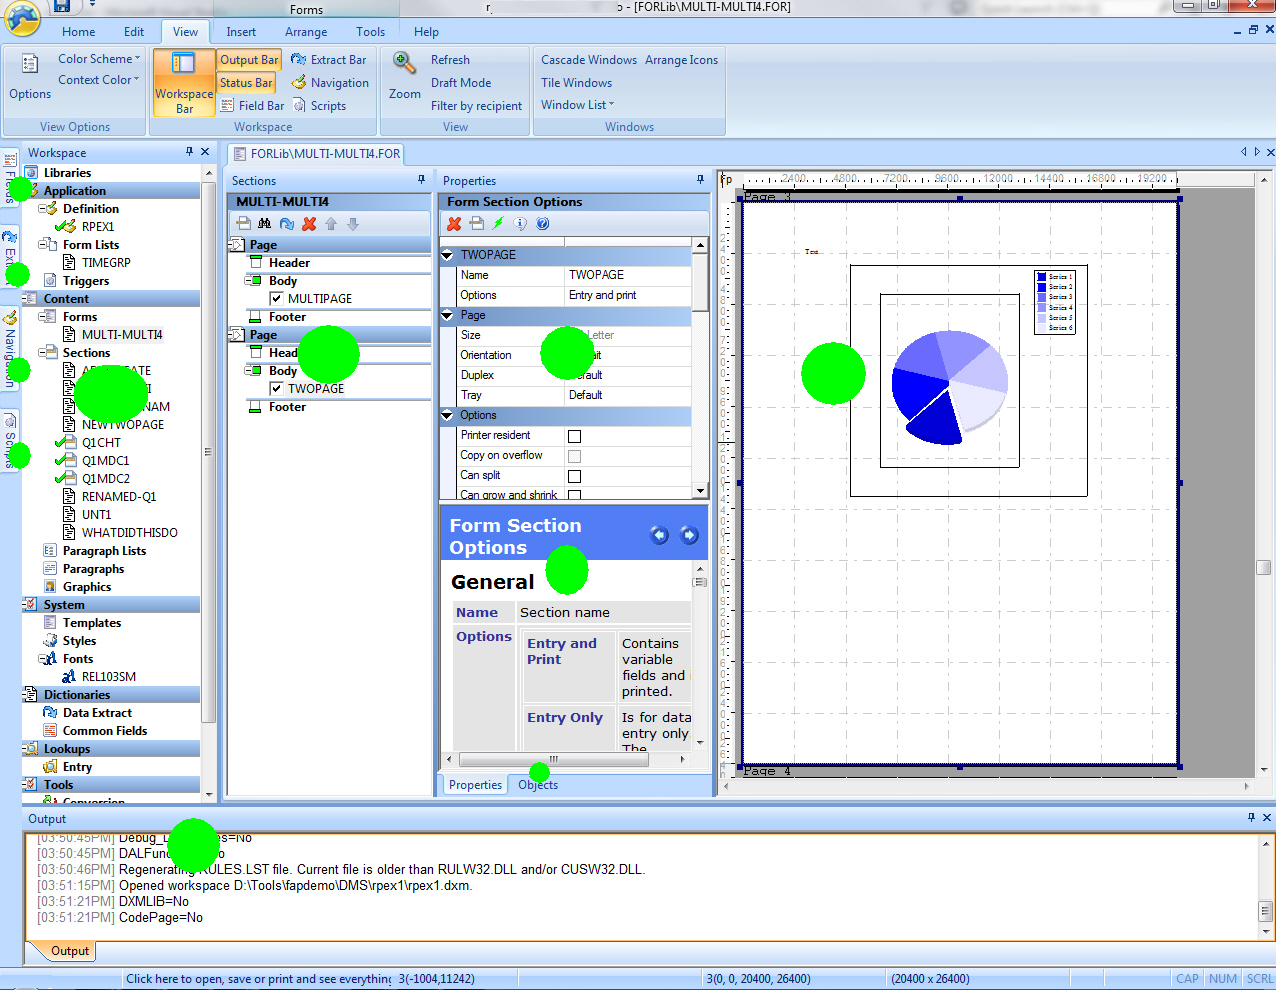The image size is (1276, 990).
Task: Click the insert section icon in Sections toolbar
Action: [243, 224]
